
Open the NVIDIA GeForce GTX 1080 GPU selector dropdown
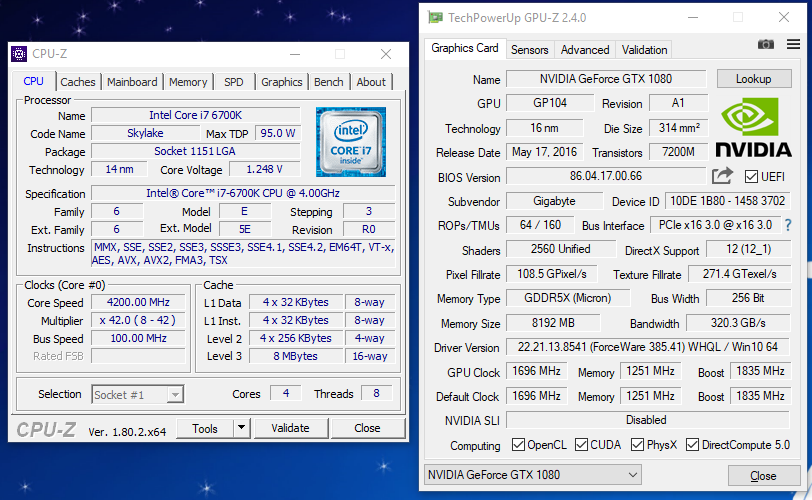(x=533, y=475)
